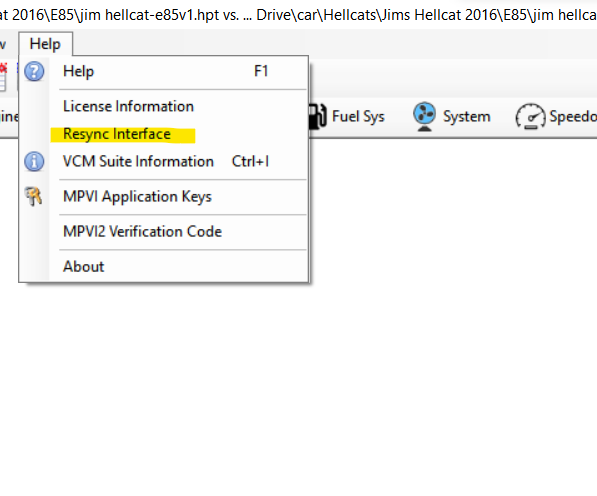Click the red-starred document toolbar icon
The image size is (597, 496).
[3, 77]
